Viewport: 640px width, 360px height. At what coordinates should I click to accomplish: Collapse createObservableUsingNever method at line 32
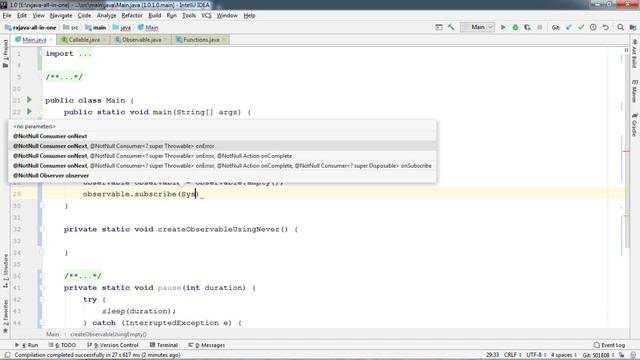point(42,229)
